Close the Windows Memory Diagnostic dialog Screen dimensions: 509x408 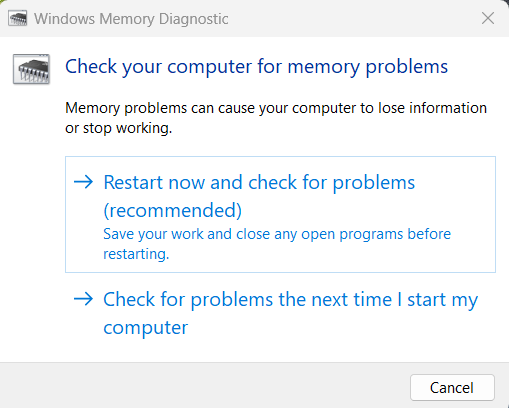(x=488, y=18)
